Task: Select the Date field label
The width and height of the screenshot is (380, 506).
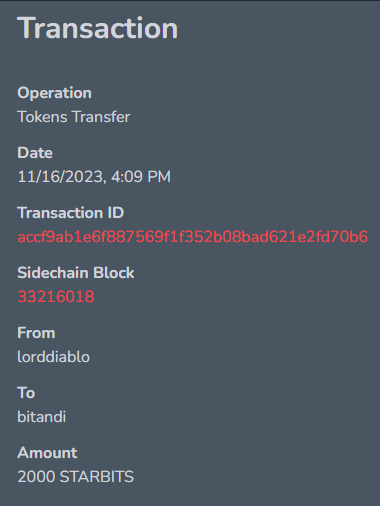Action: coord(35,153)
